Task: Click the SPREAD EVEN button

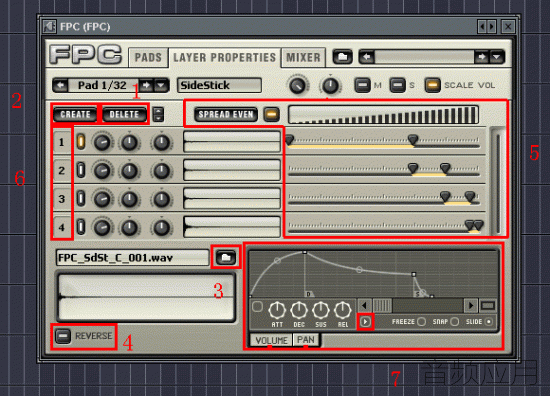Action: [226, 114]
